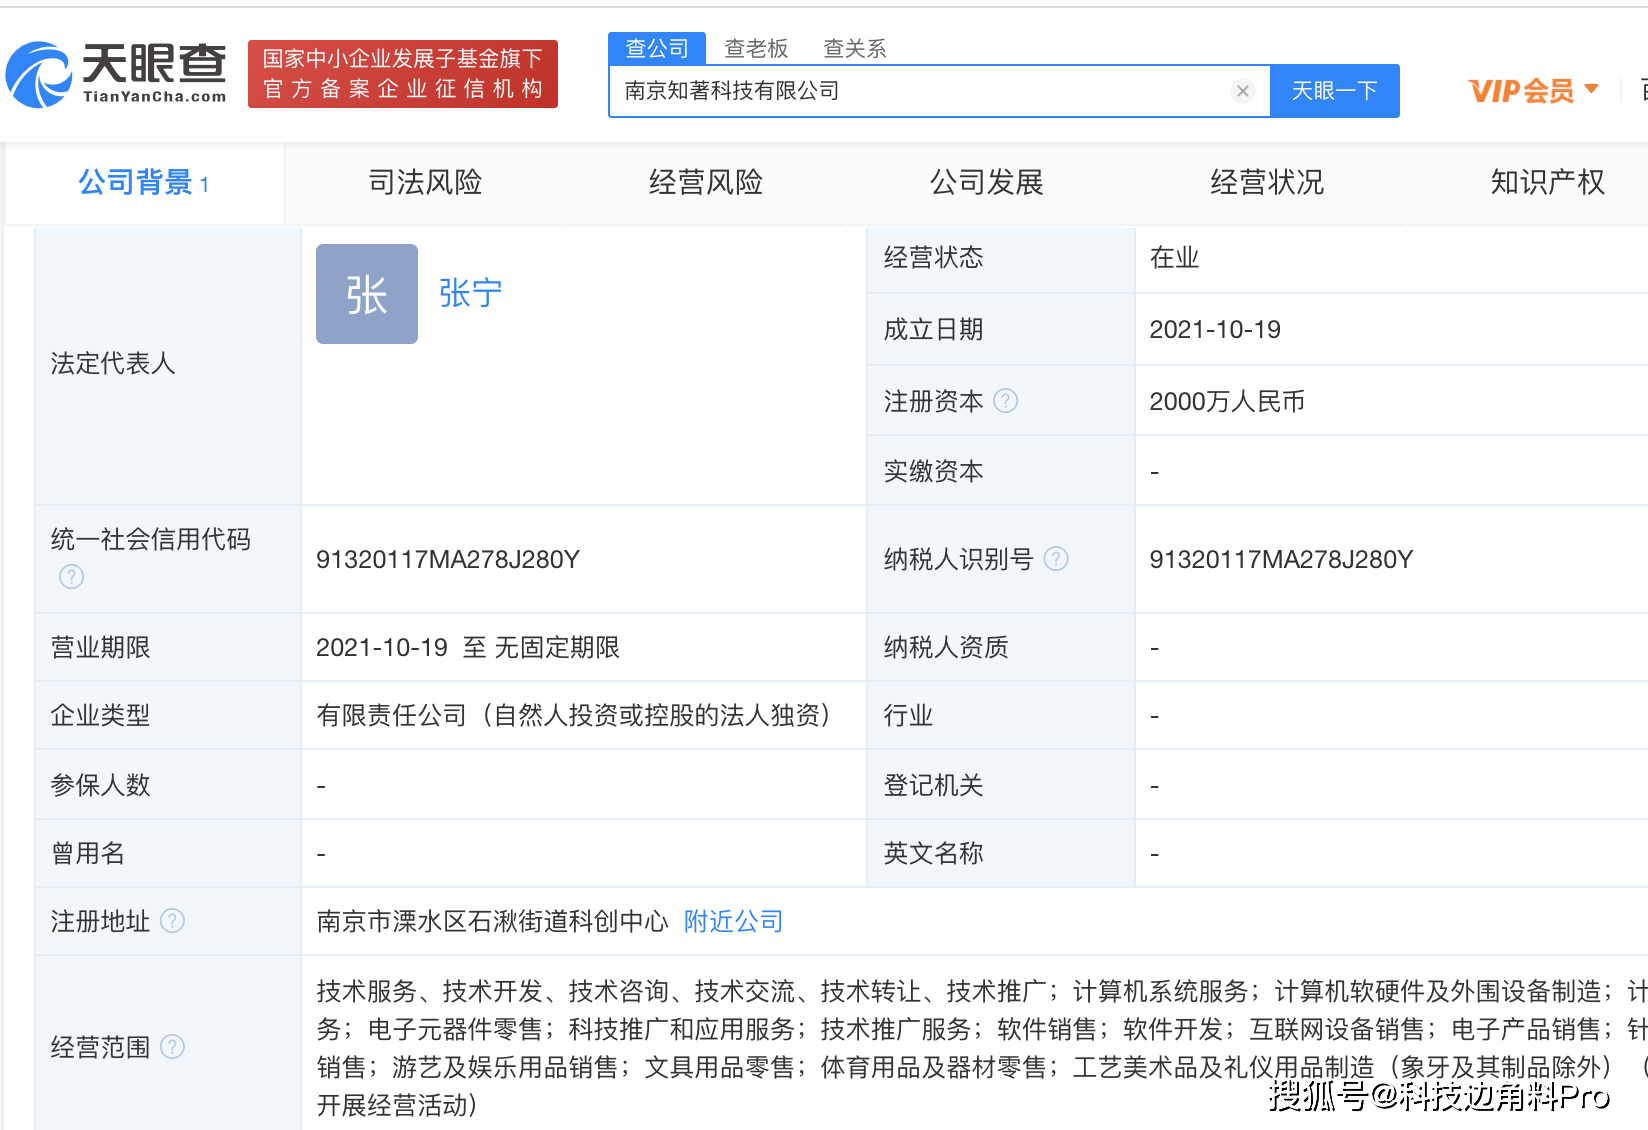Click the 企业类型 label cell

point(168,715)
